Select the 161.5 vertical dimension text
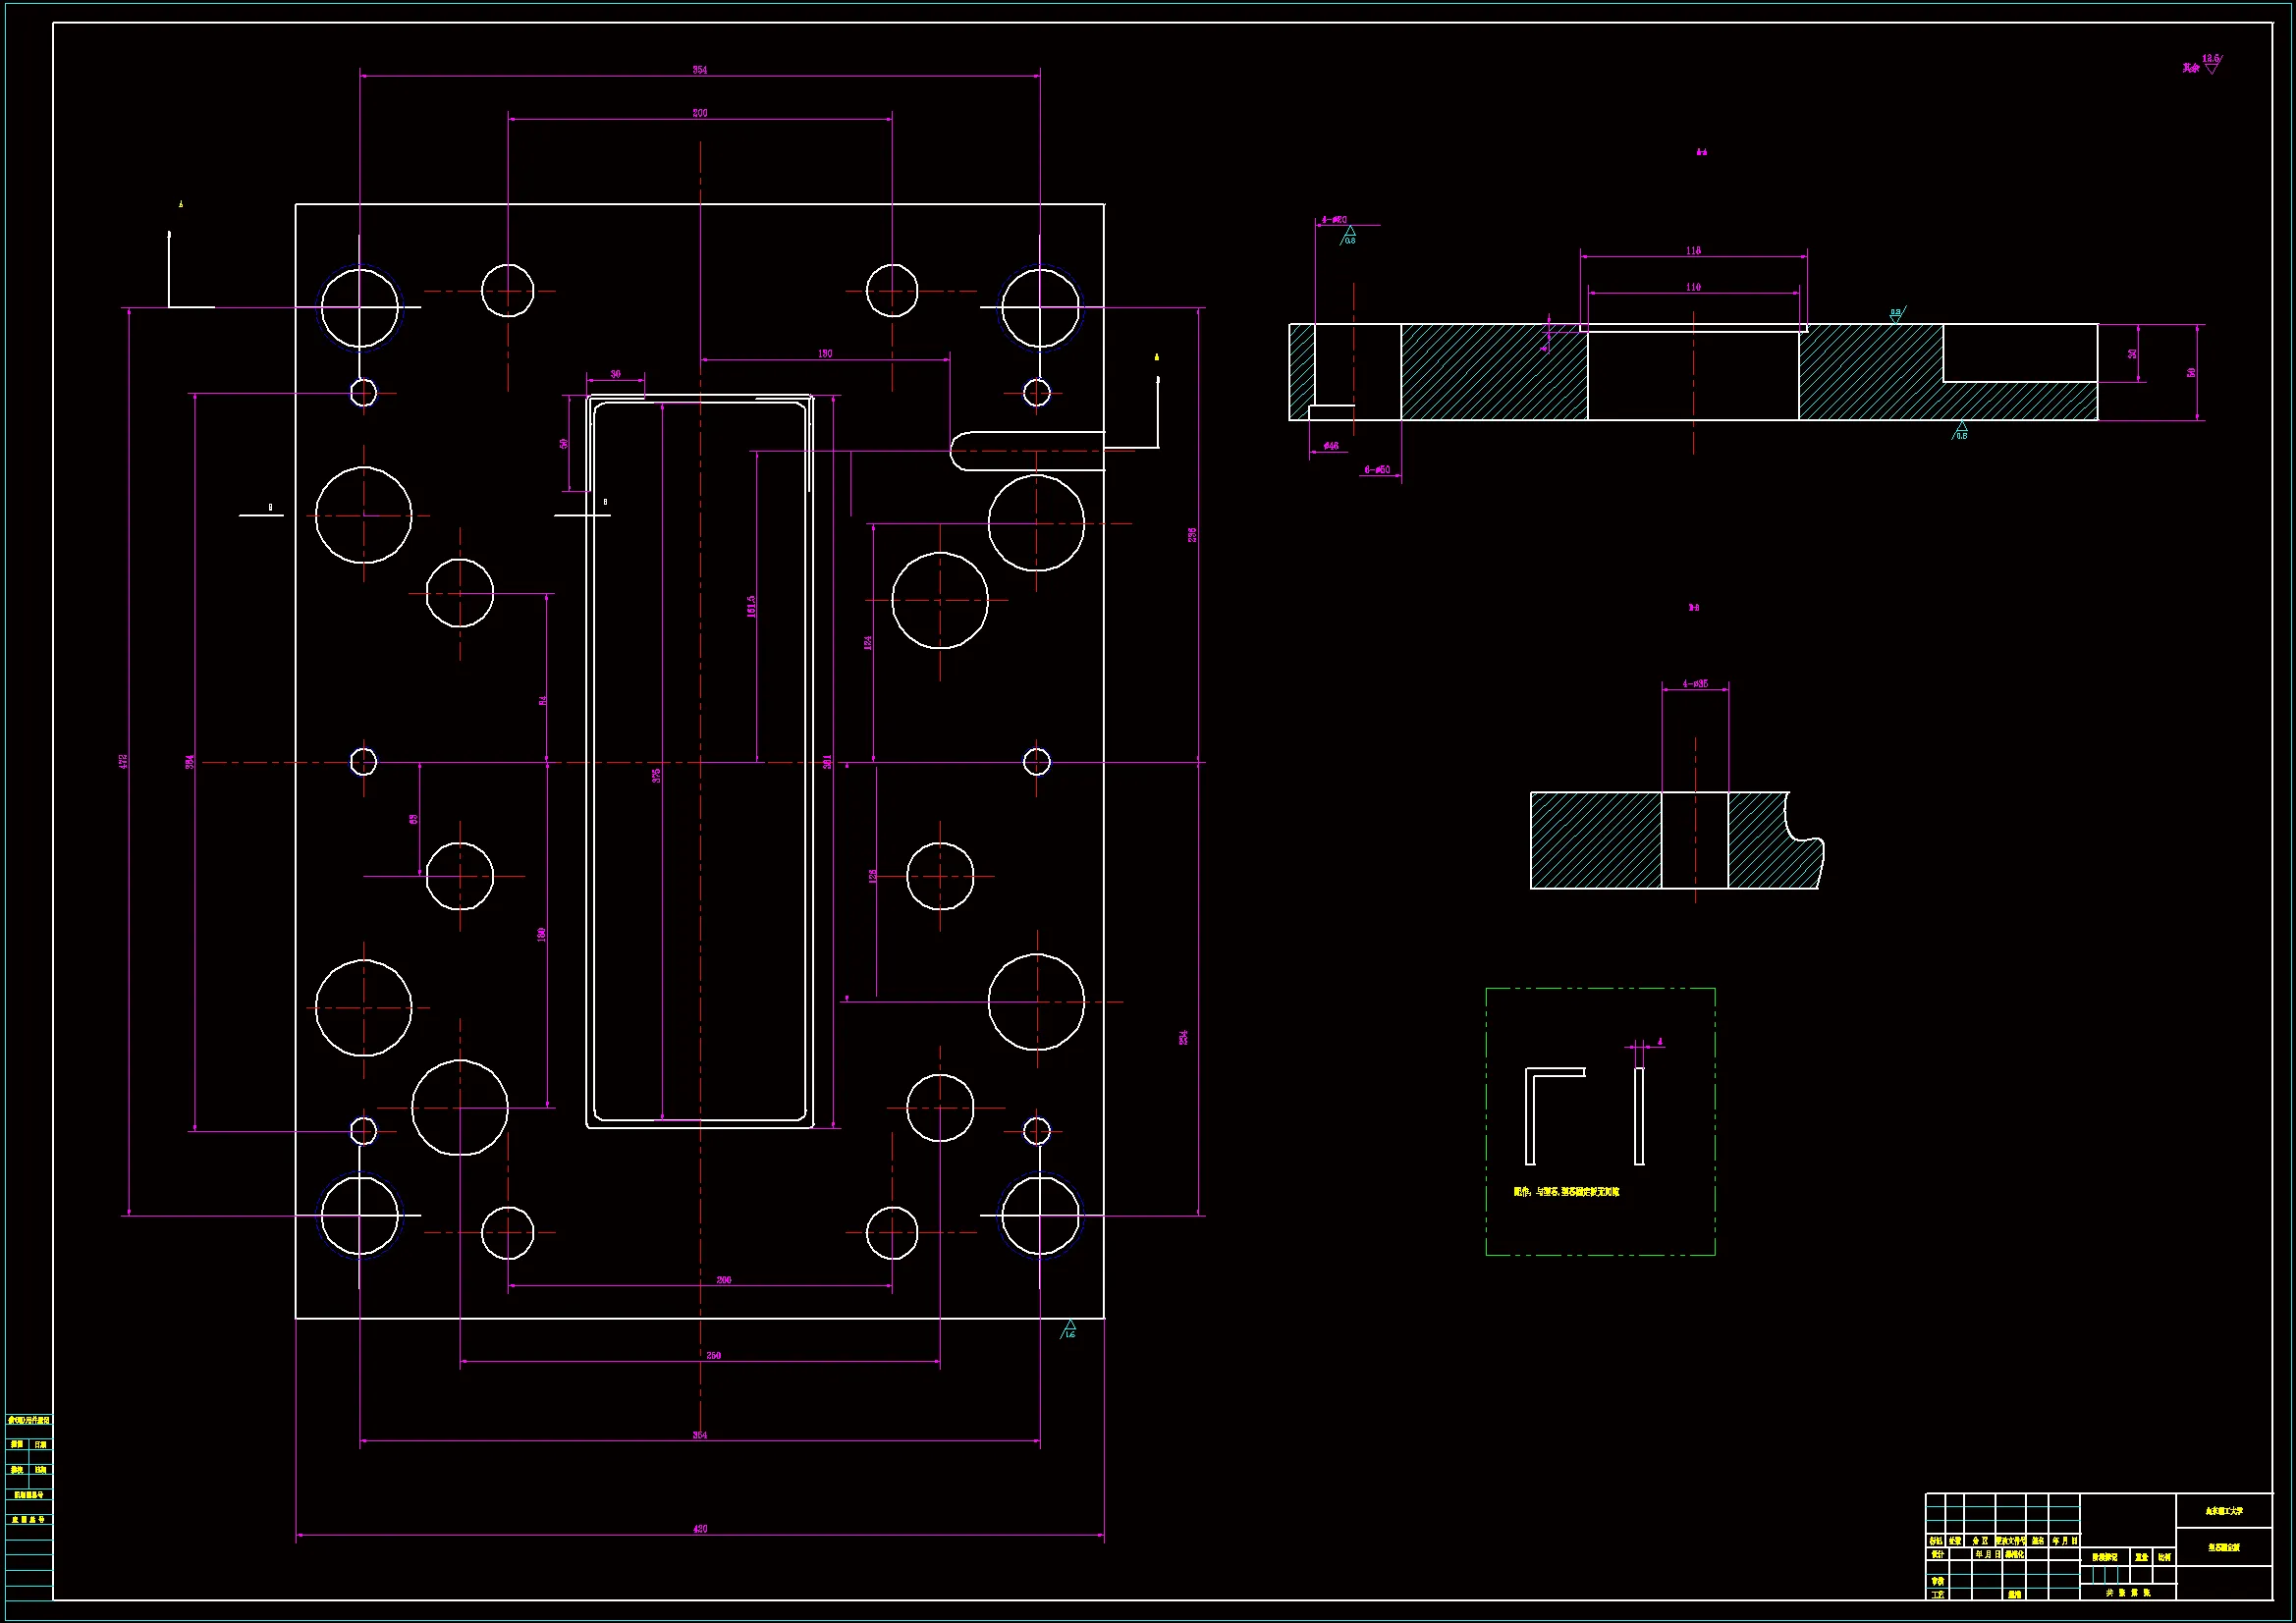This screenshot has width=2296, height=1623. point(751,606)
